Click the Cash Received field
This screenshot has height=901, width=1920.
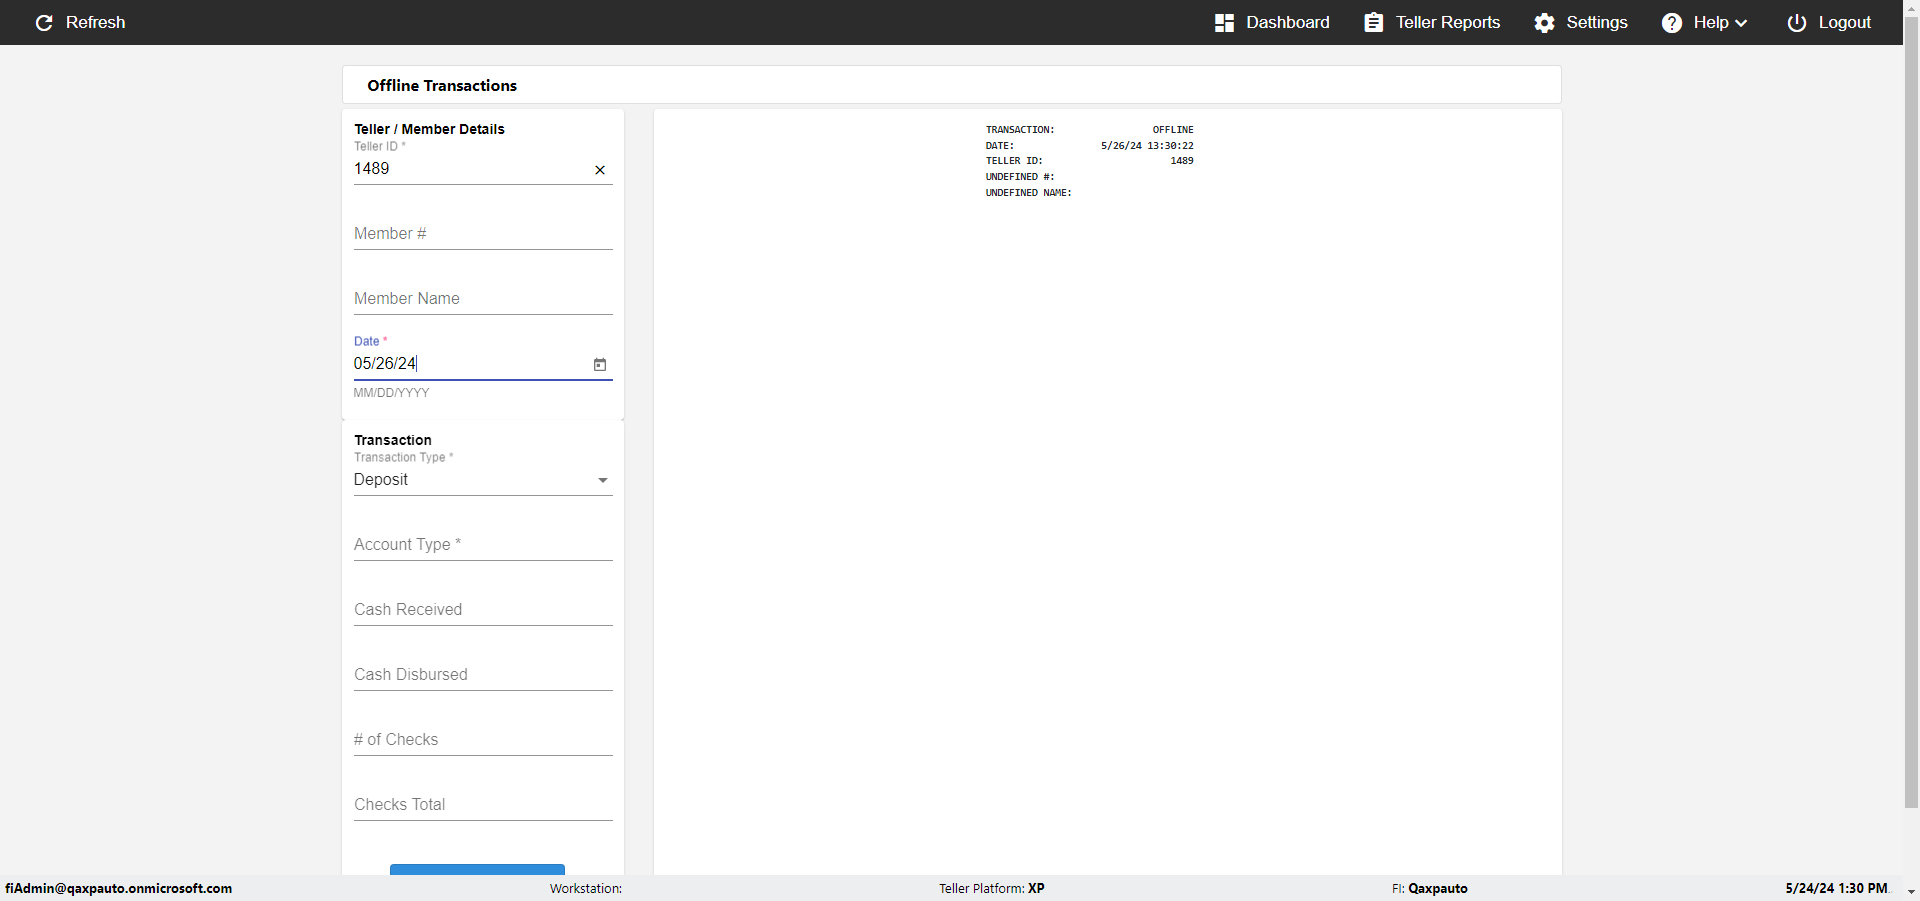pos(483,610)
